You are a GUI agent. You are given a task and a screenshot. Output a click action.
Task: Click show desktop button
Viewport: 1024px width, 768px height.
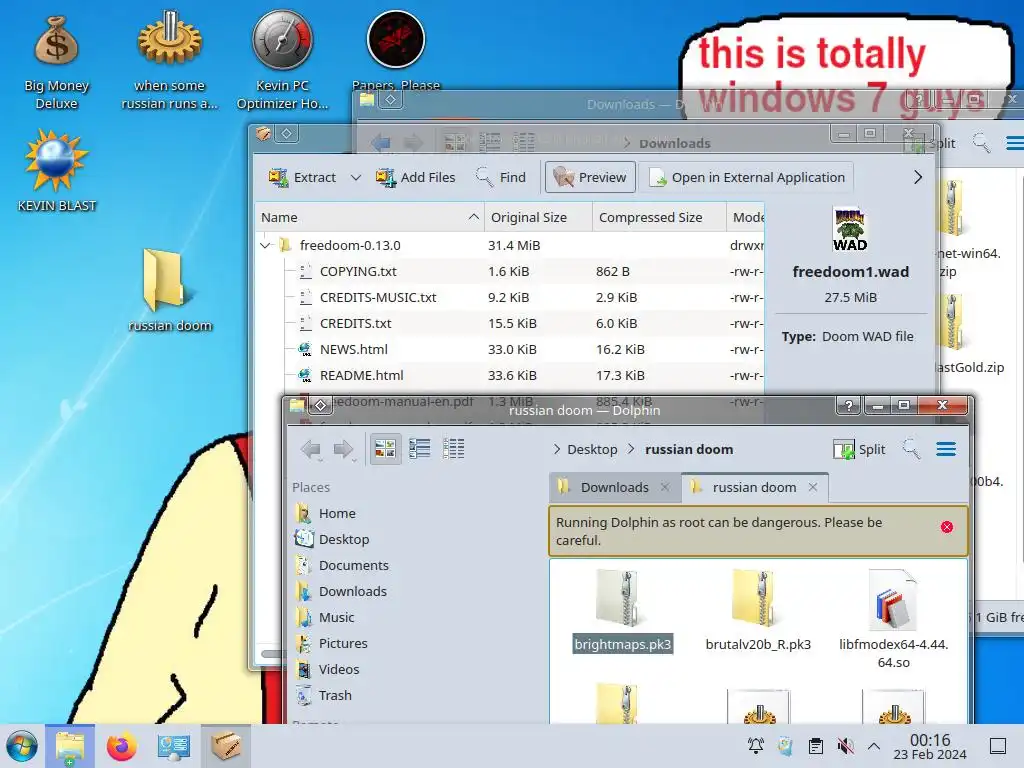(998, 746)
